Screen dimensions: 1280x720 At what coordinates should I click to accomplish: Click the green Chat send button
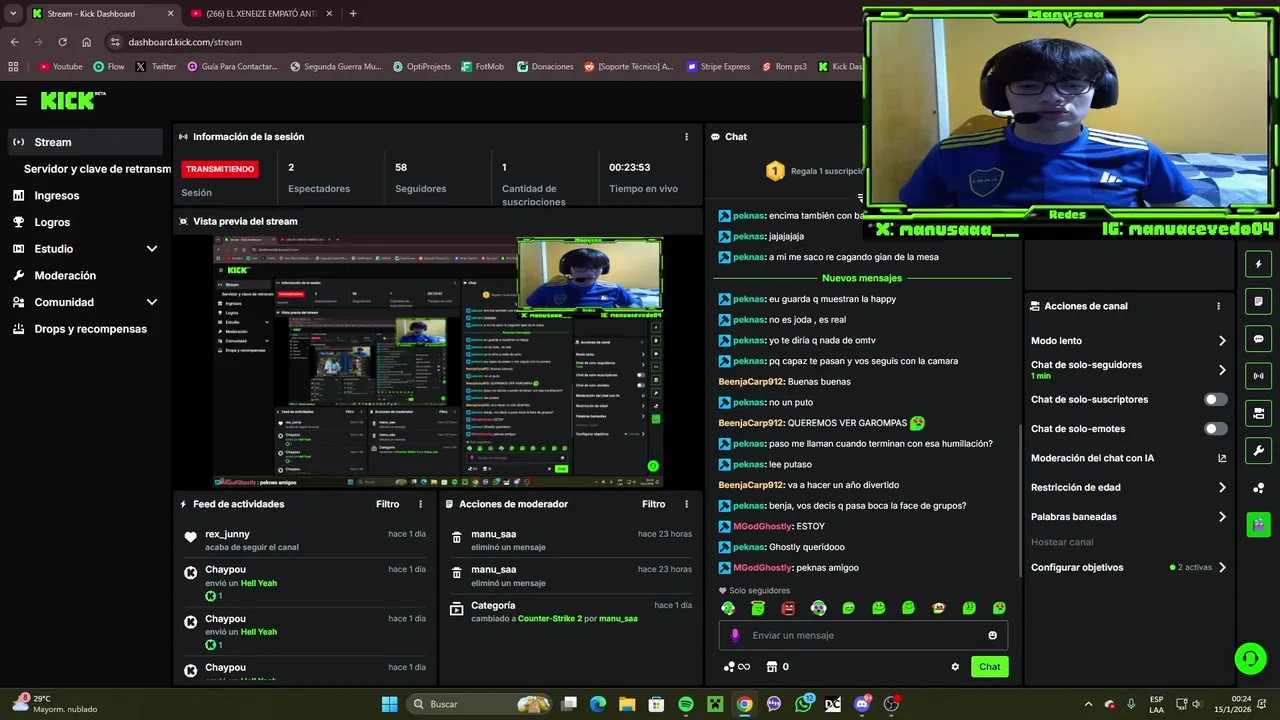pyautogui.click(x=989, y=667)
